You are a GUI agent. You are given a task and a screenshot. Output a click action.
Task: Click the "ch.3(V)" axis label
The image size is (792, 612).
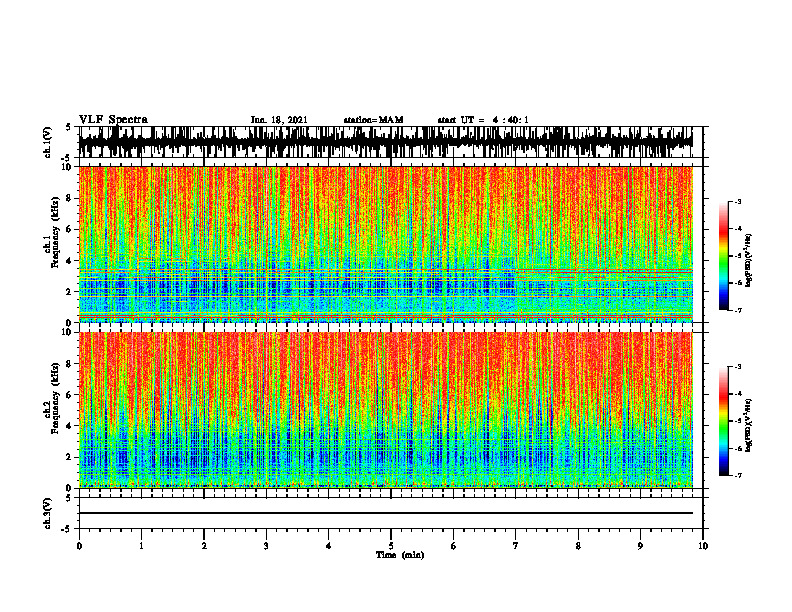tap(48, 514)
